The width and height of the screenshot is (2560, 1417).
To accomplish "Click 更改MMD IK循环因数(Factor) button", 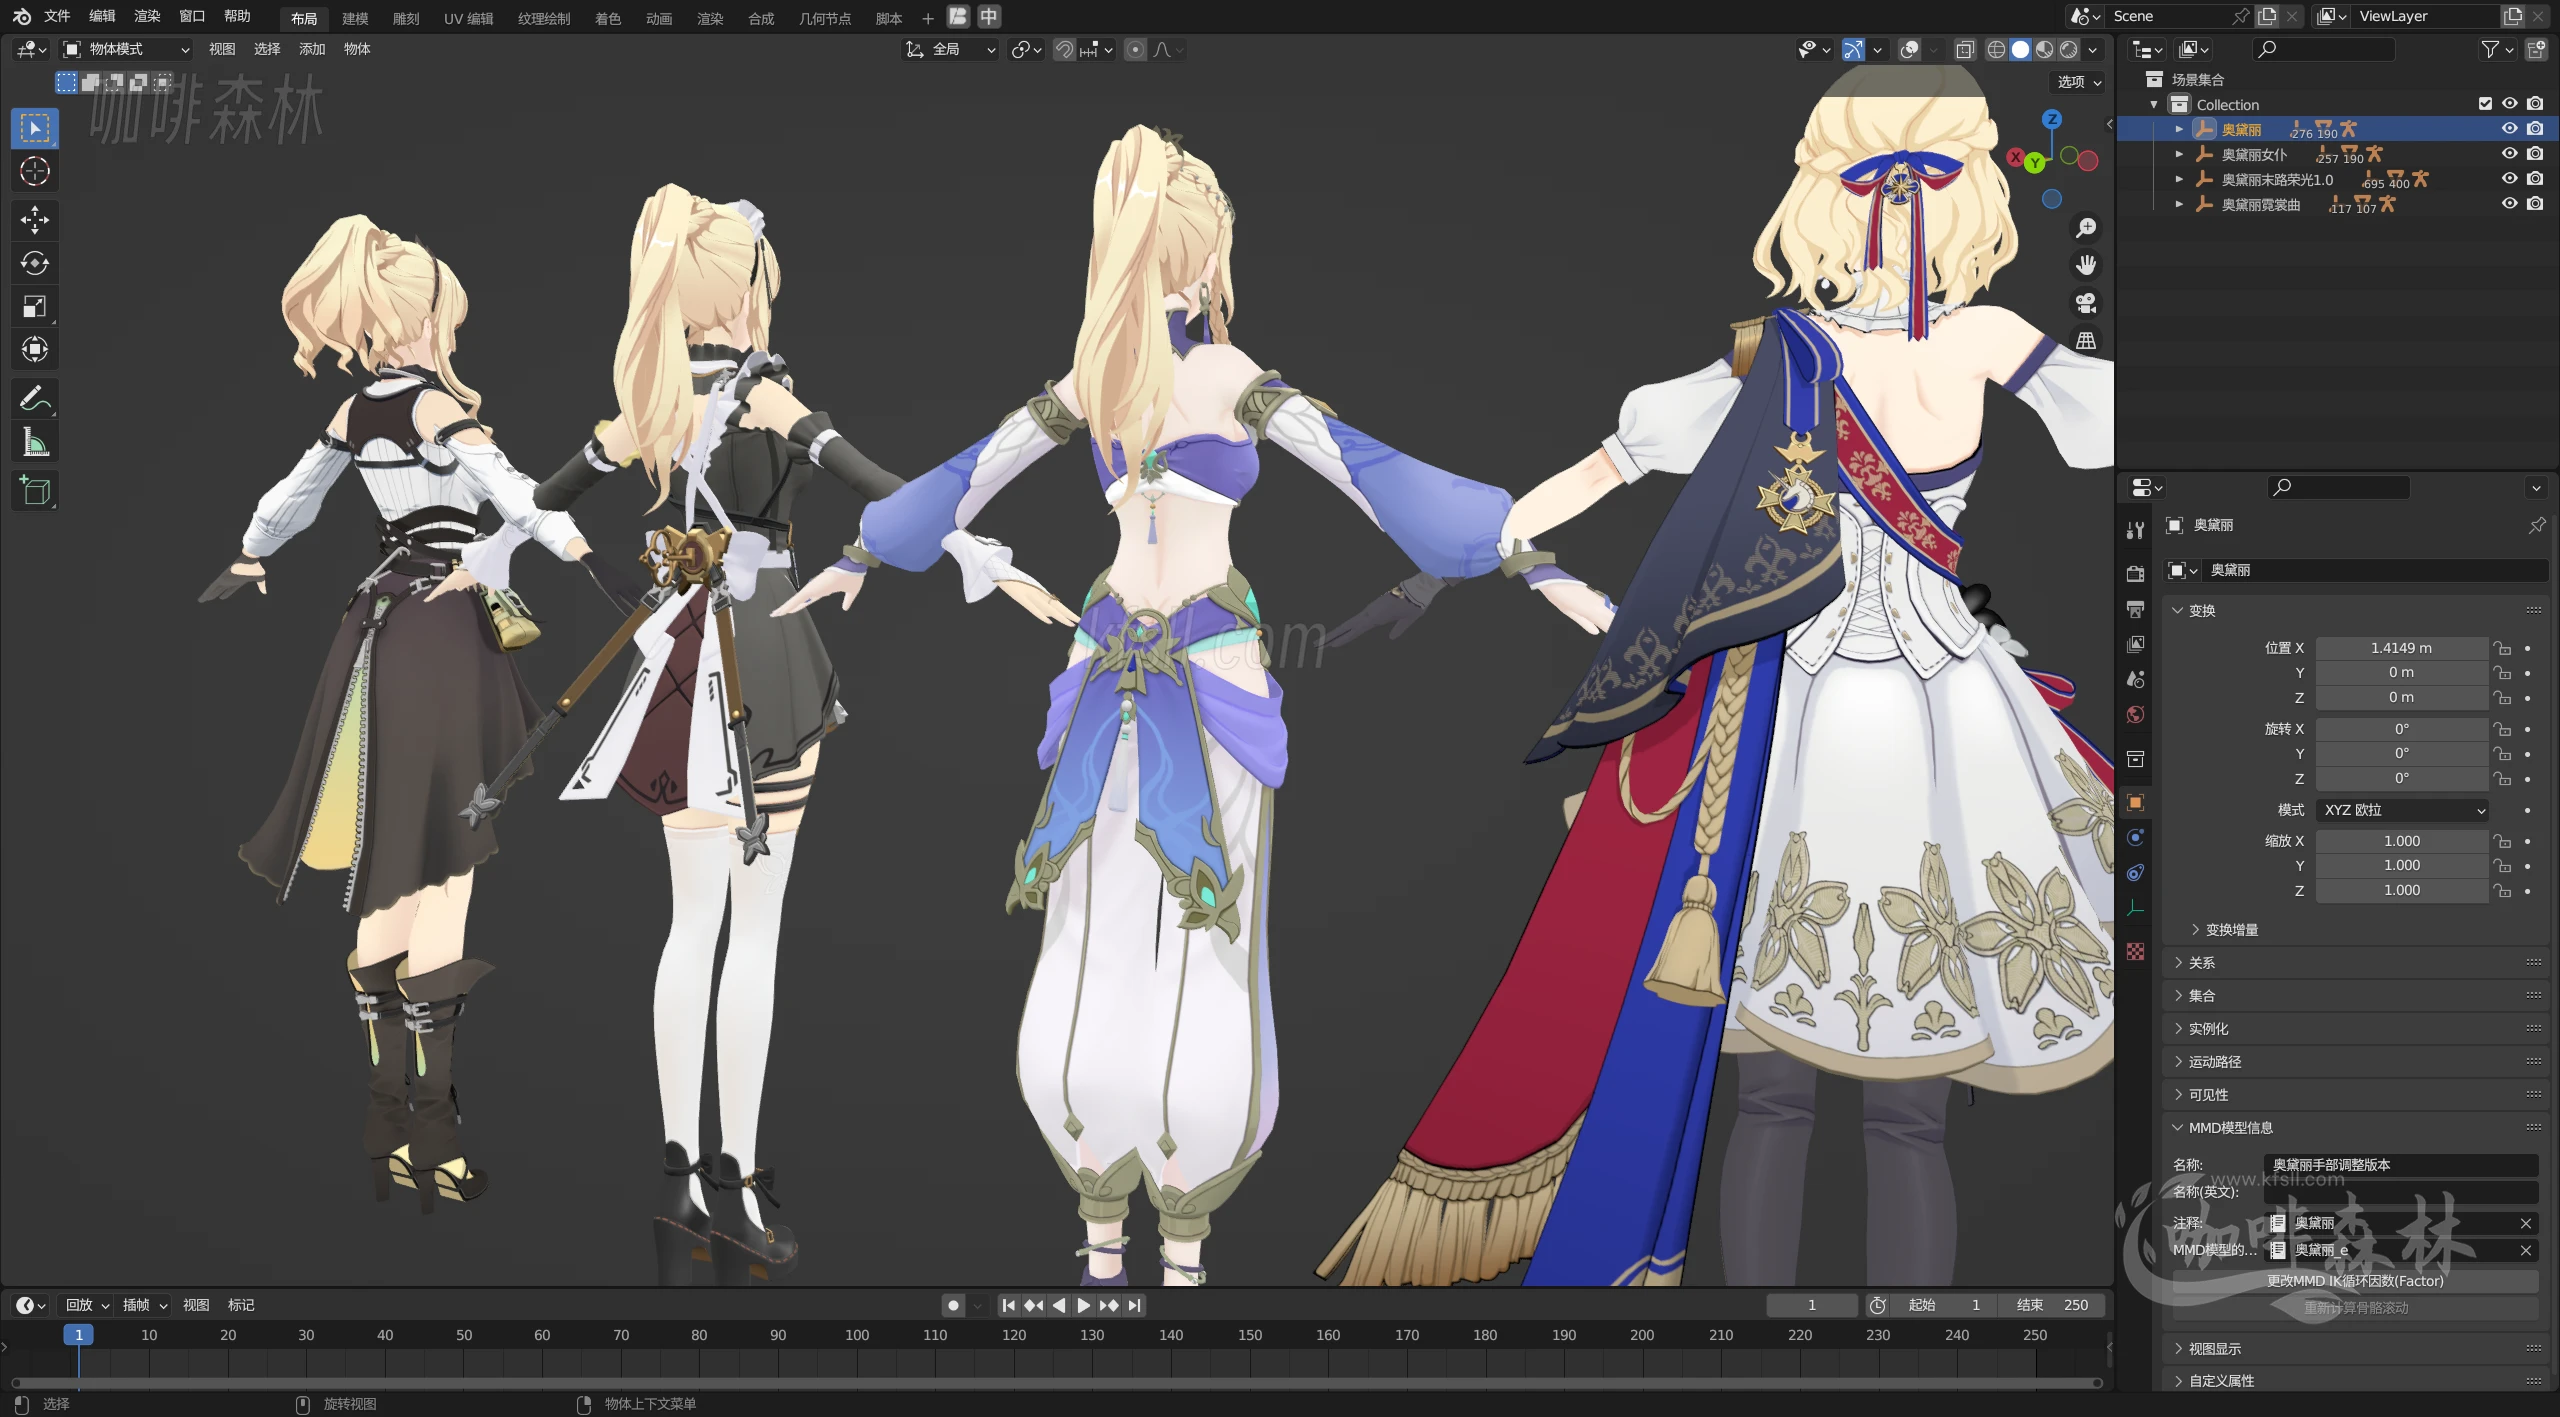I will tap(2355, 1281).
